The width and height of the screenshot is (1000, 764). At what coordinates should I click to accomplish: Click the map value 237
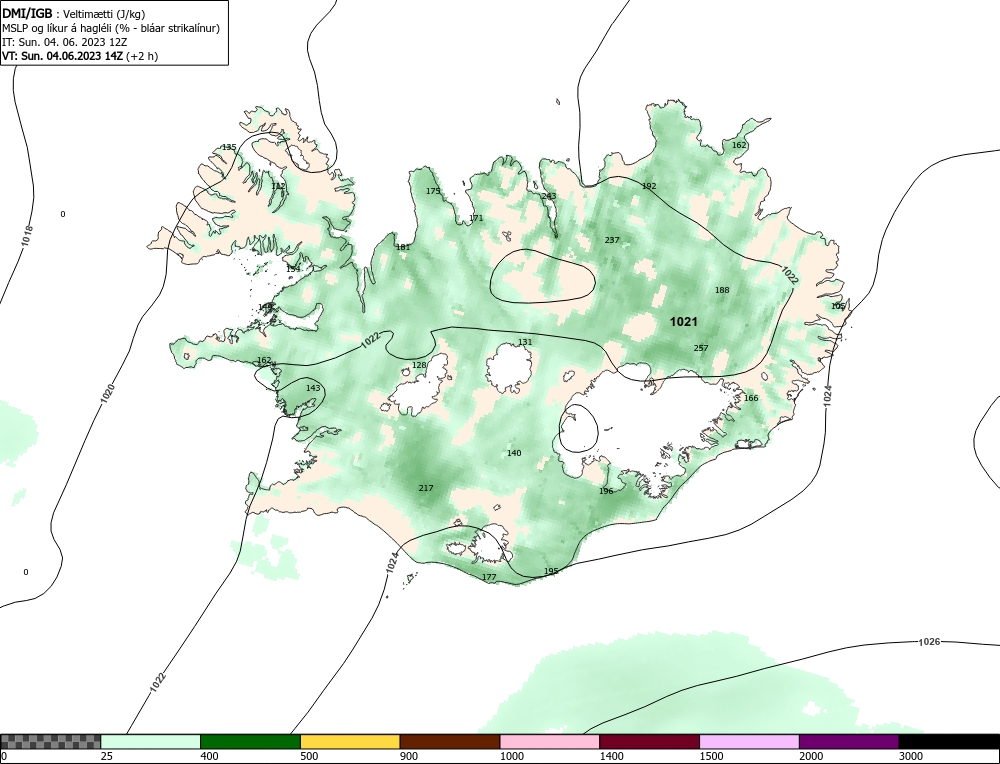[x=612, y=240]
